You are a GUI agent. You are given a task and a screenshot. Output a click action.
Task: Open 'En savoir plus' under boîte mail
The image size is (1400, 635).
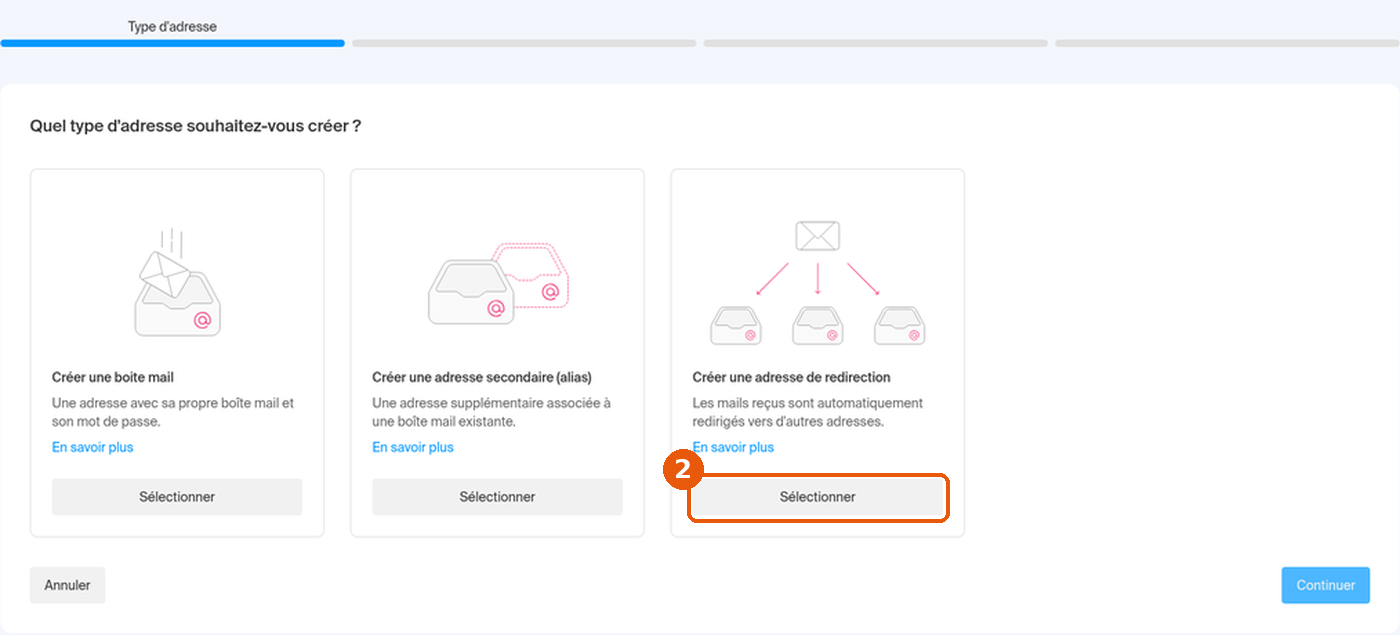[x=92, y=447]
